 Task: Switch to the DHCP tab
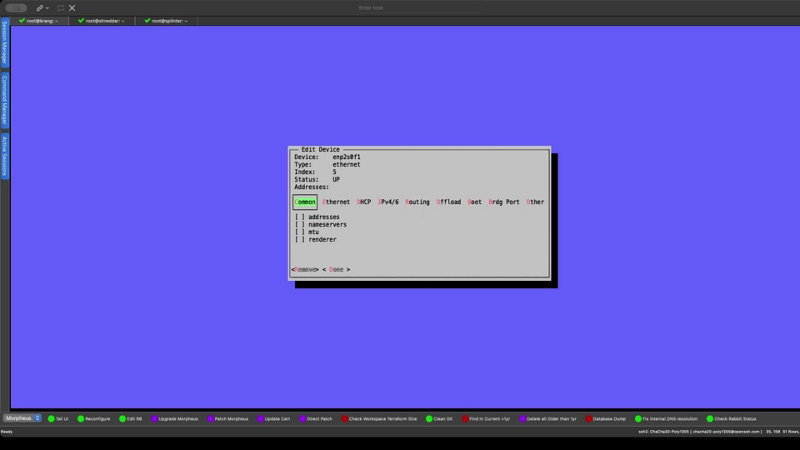tap(364, 202)
